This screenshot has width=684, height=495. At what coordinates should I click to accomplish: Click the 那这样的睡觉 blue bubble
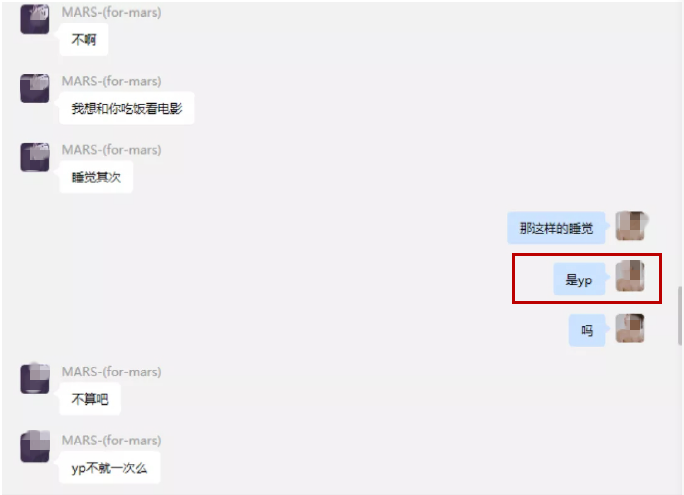point(556,228)
